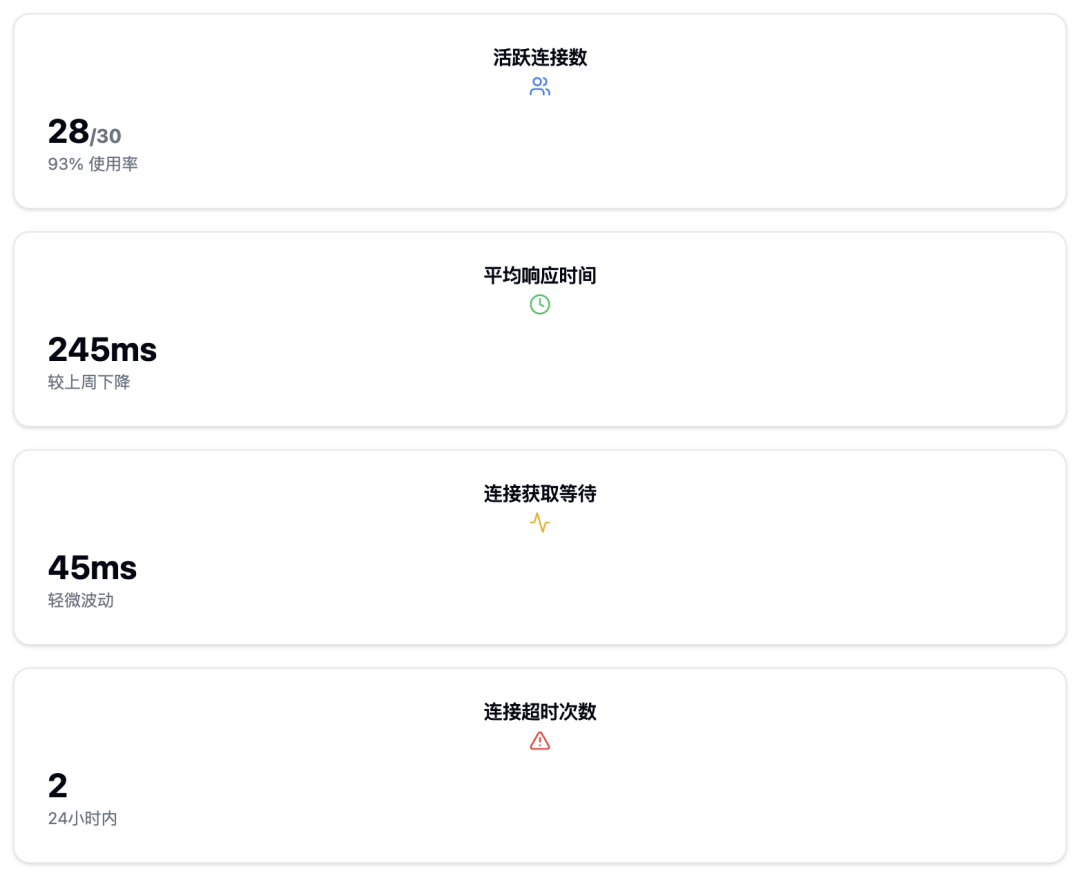This screenshot has height=878, width=1080.
Task: Click the 28 active connections value
Action: click(x=68, y=132)
